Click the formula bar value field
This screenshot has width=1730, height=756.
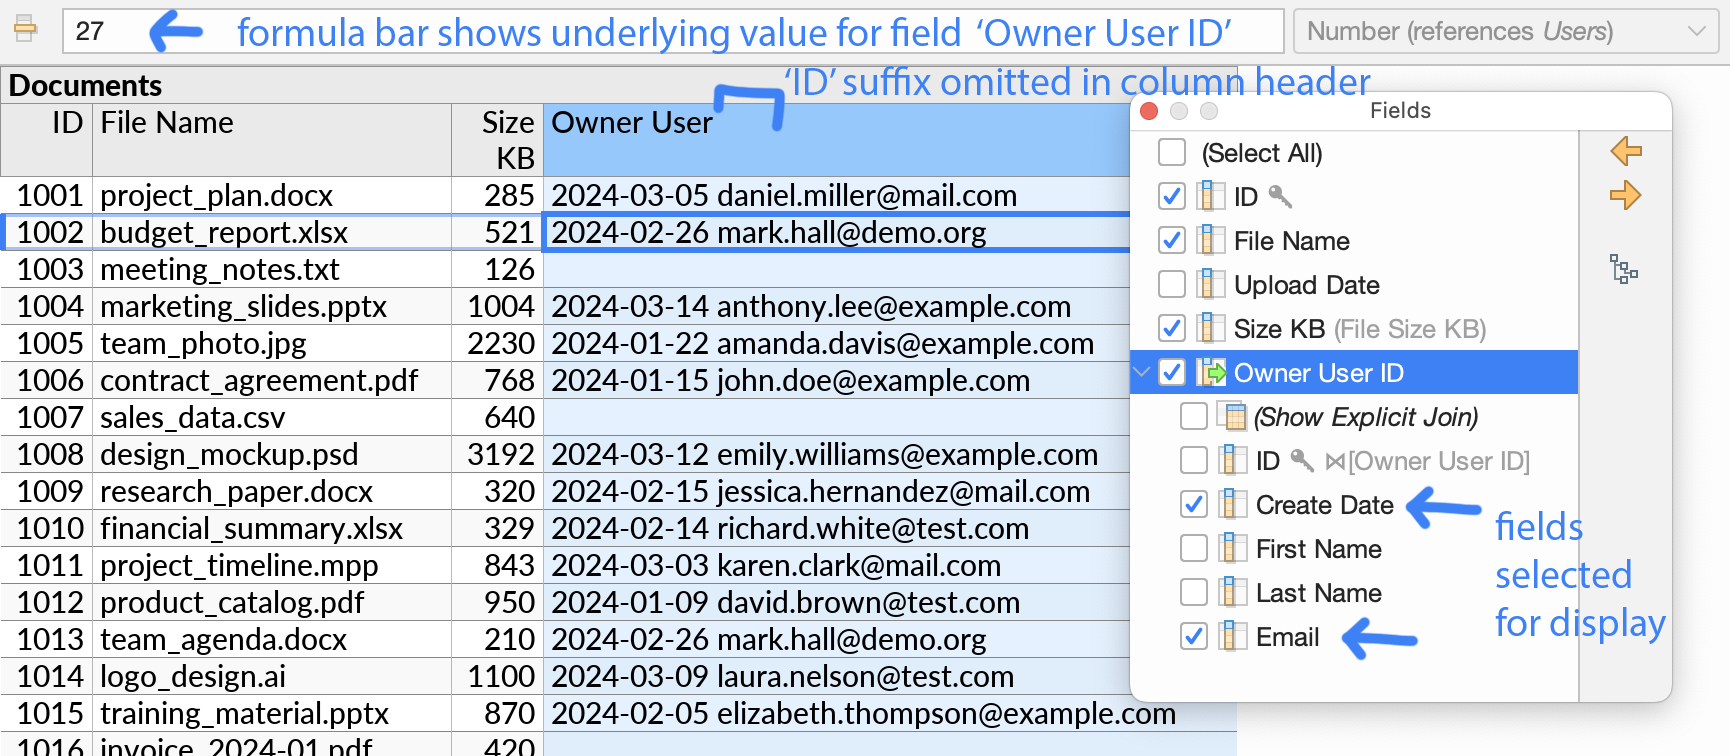(x=673, y=31)
